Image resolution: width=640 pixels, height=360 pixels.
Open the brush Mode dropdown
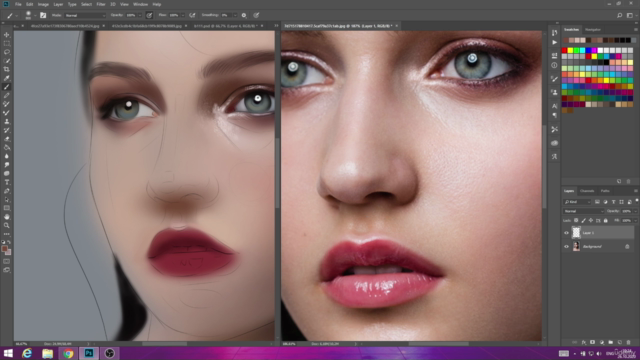(x=85, y=15)
